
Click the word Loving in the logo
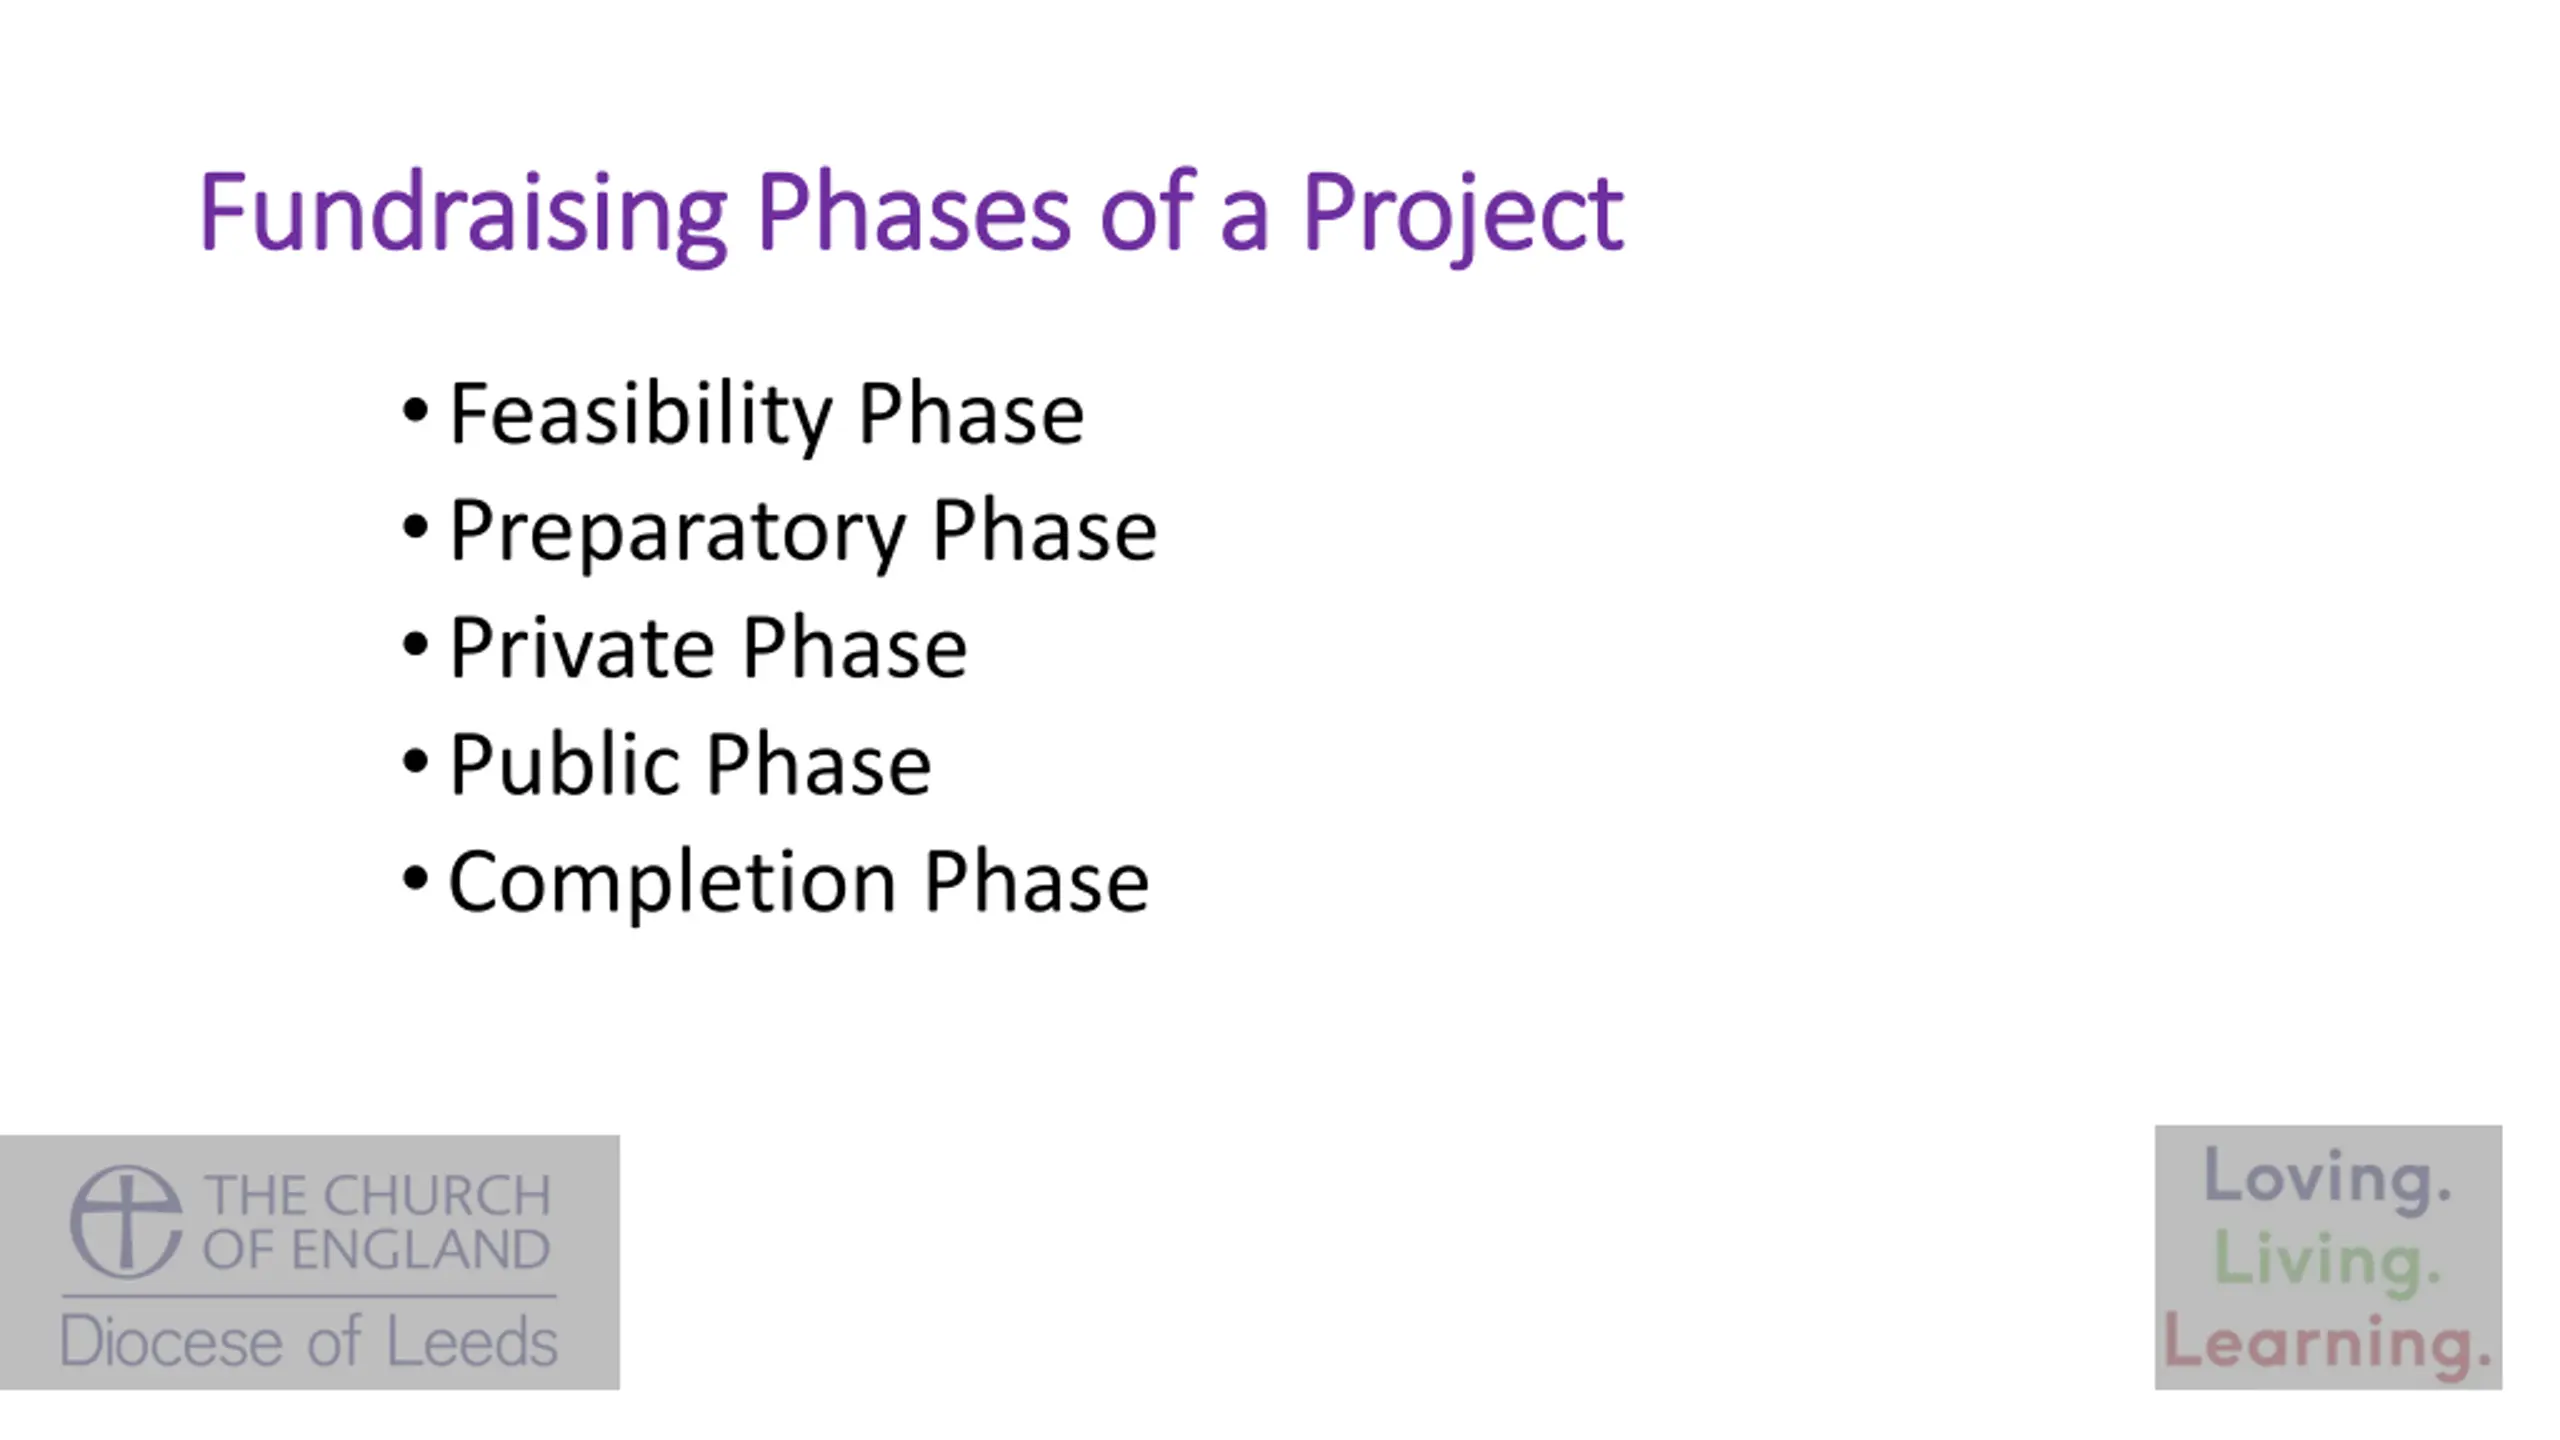[2327, 1178]
